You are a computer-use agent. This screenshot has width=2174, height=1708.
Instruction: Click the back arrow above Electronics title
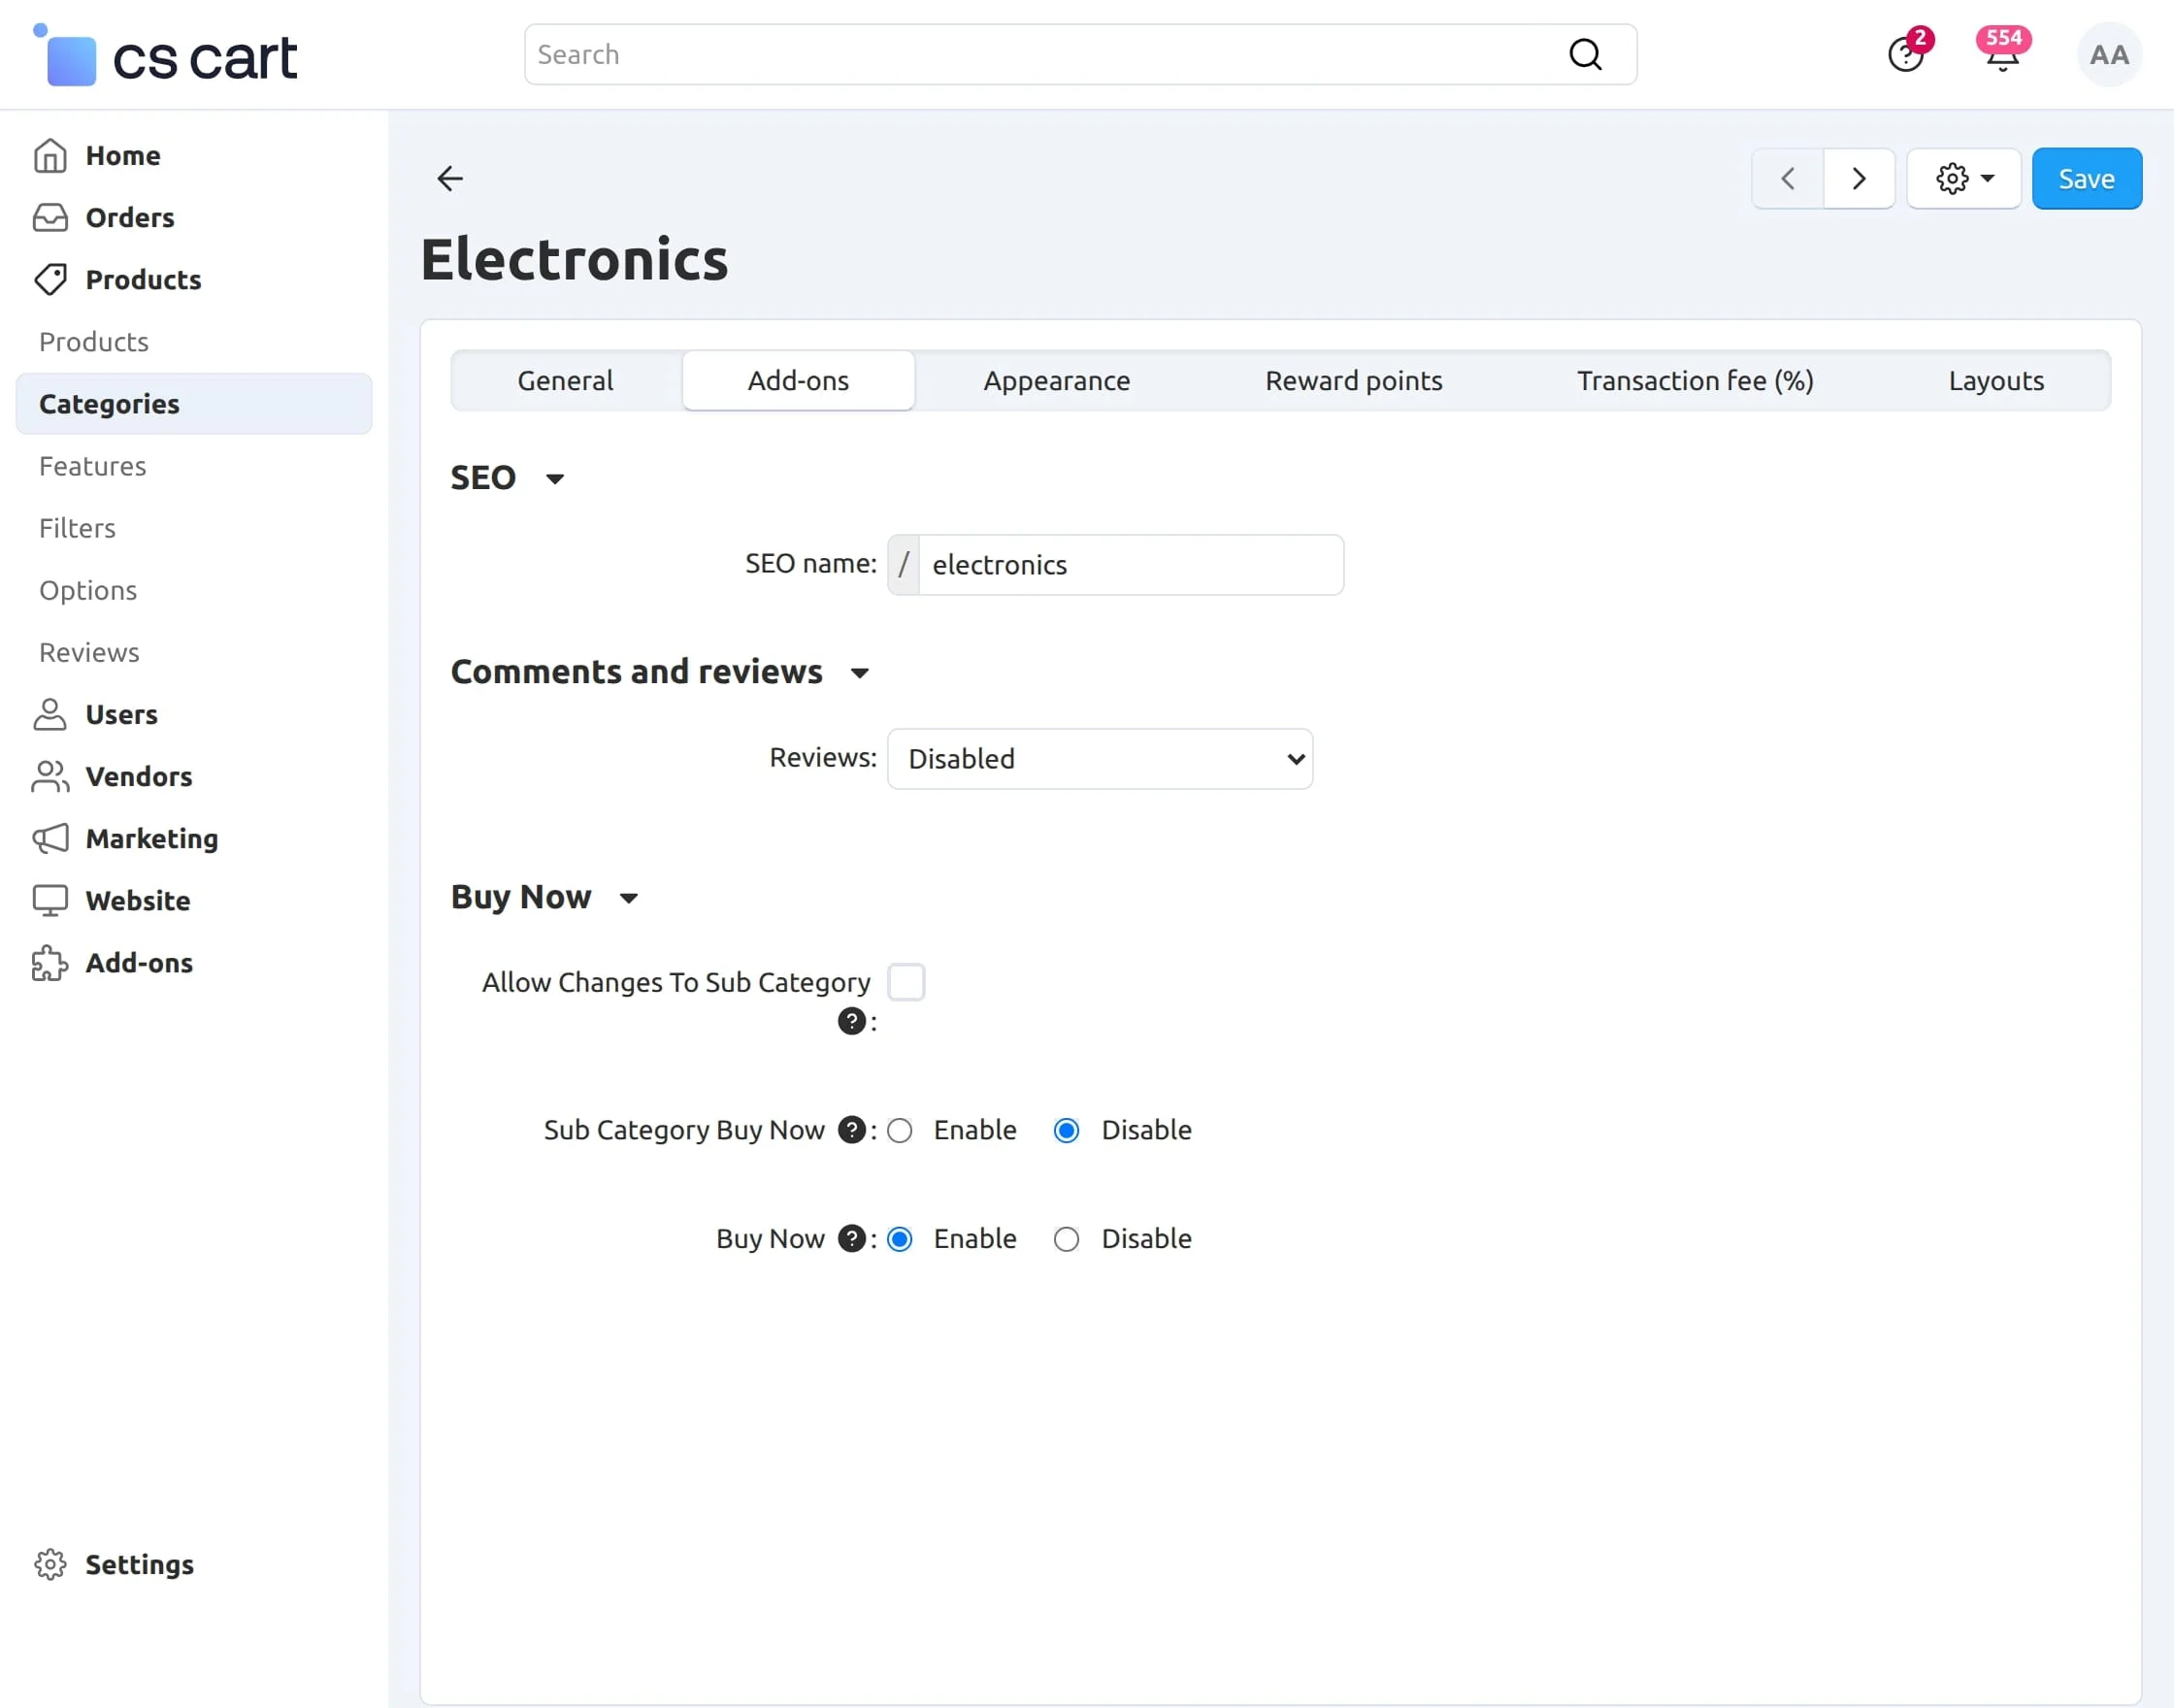pos(450,178)
